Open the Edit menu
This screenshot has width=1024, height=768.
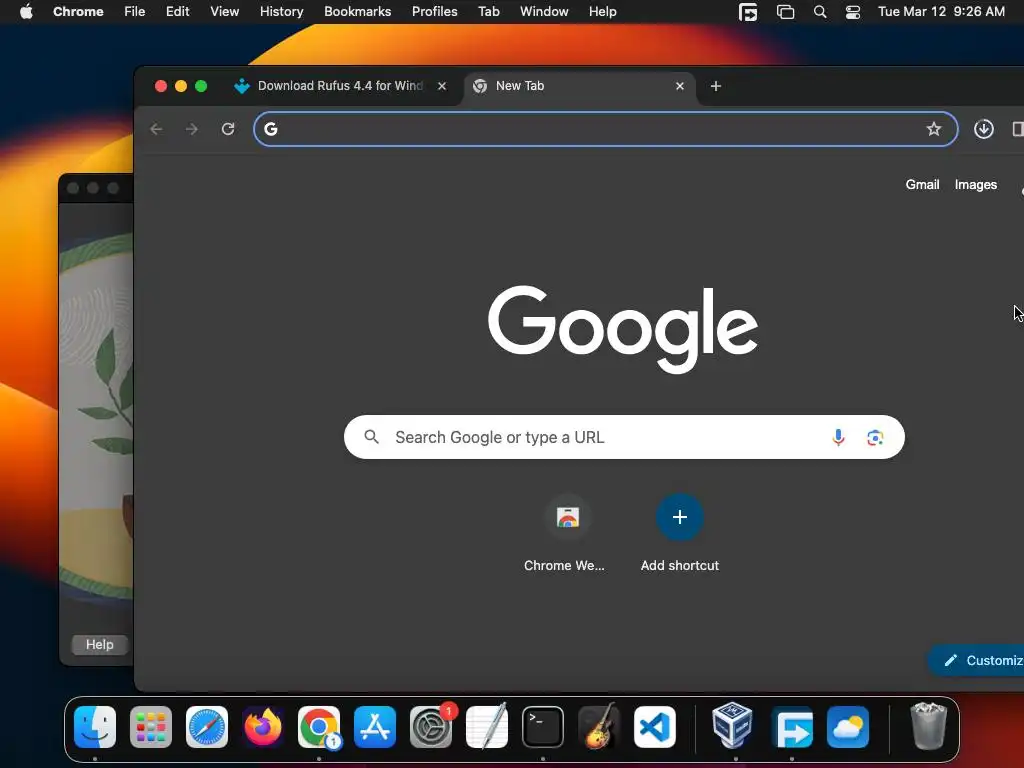pyautogui.click(x=178, y=12)
